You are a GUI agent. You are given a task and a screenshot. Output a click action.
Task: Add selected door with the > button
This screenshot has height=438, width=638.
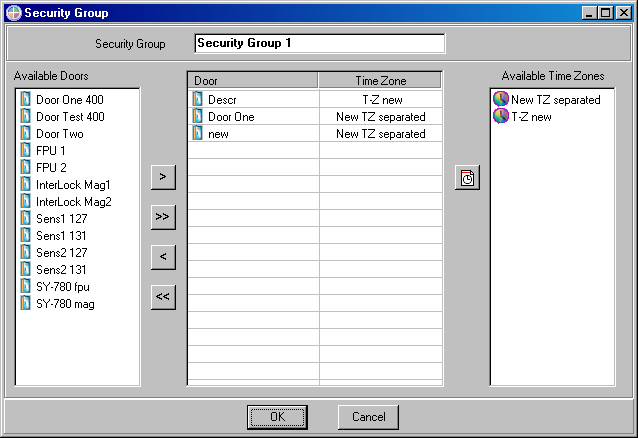163,177
